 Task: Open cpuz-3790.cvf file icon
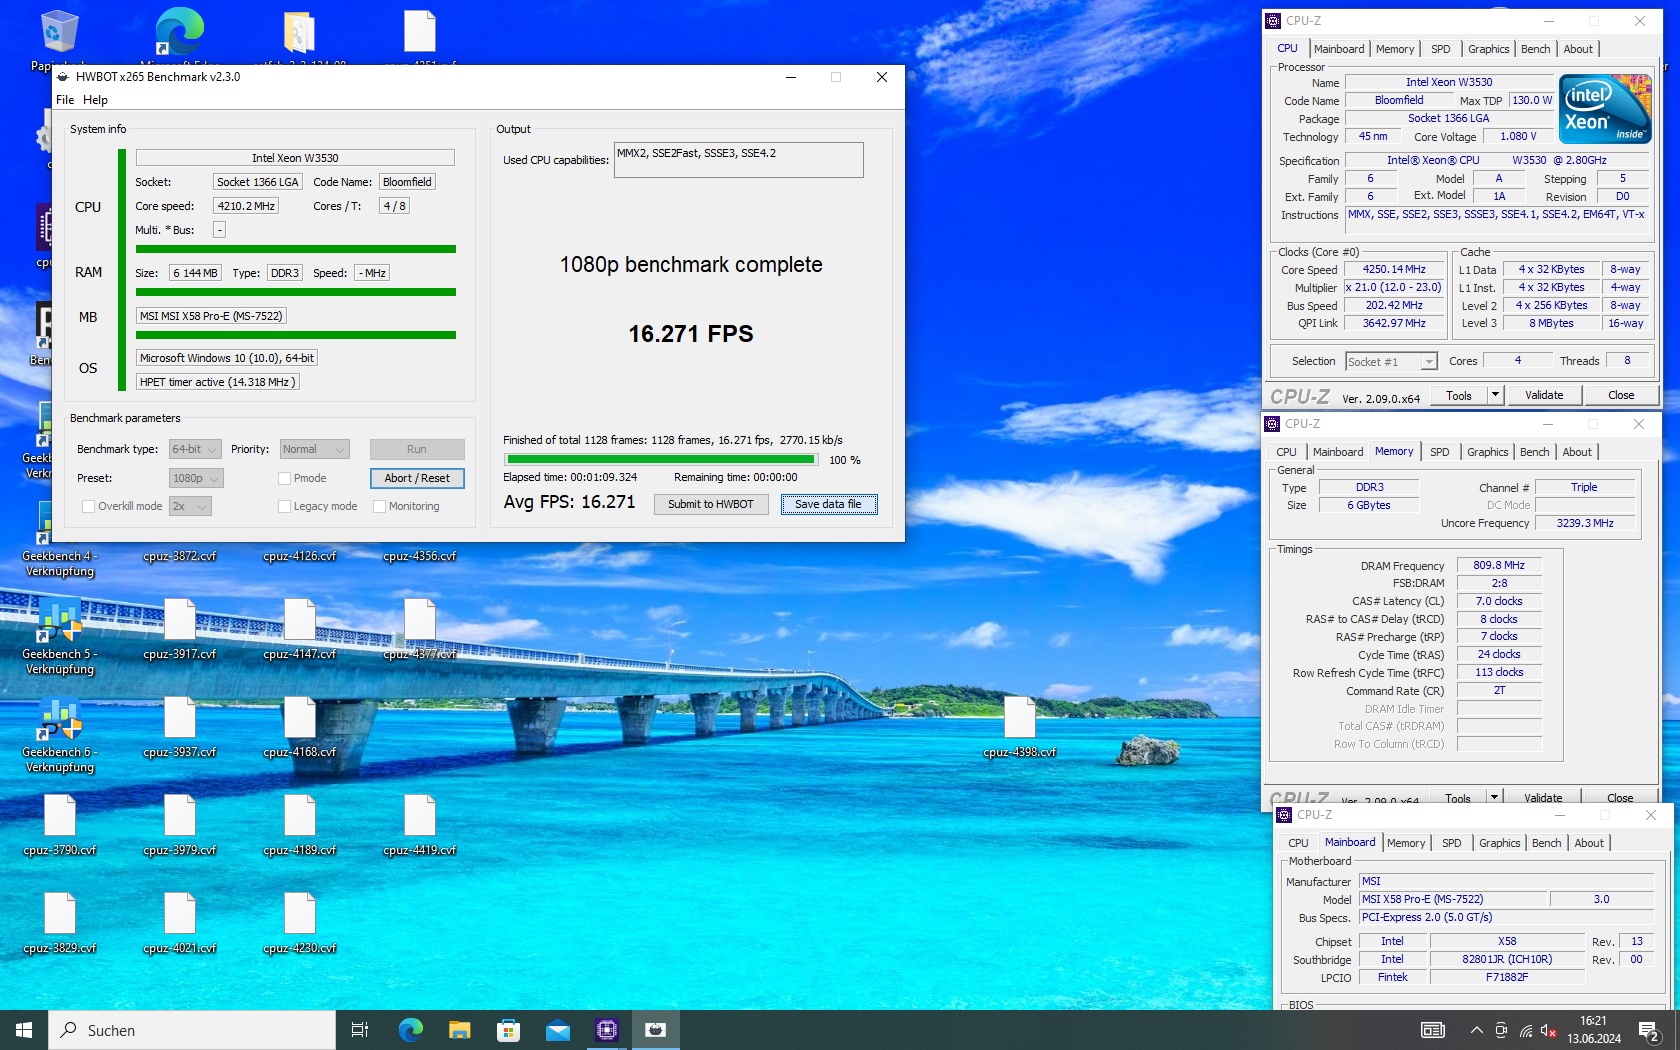pyautogui.click(x=60, y=826)
